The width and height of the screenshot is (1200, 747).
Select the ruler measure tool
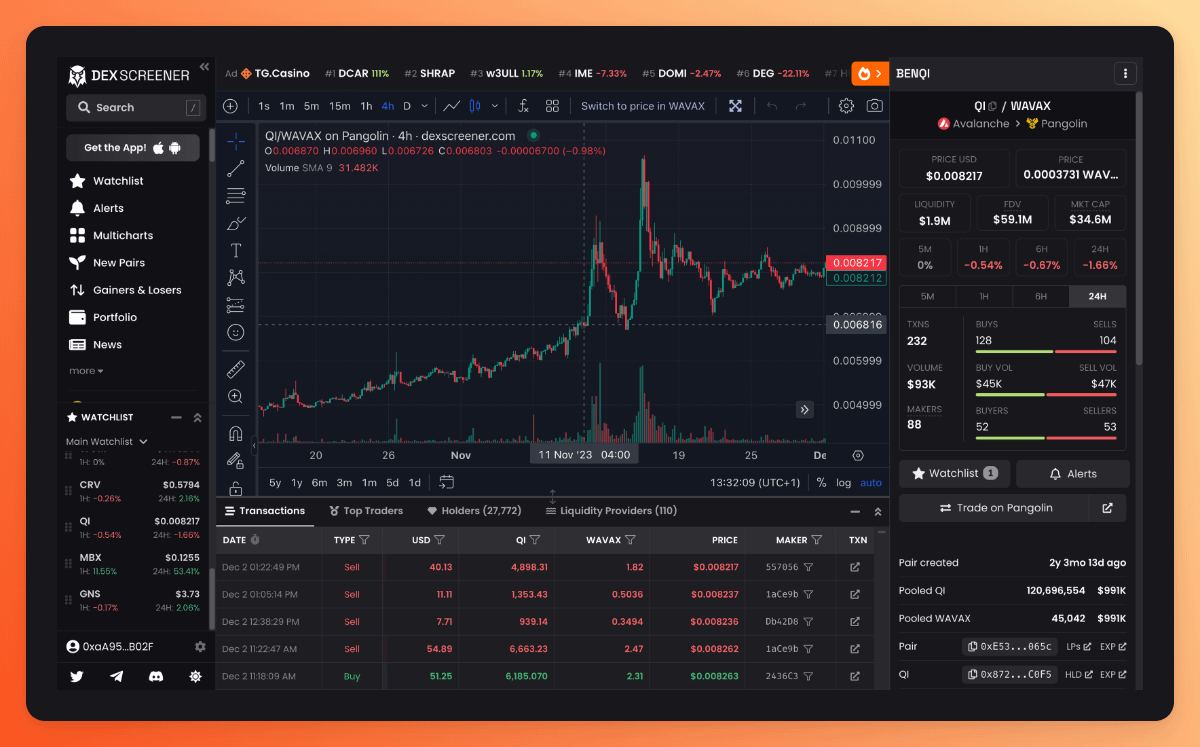[235, 369]
